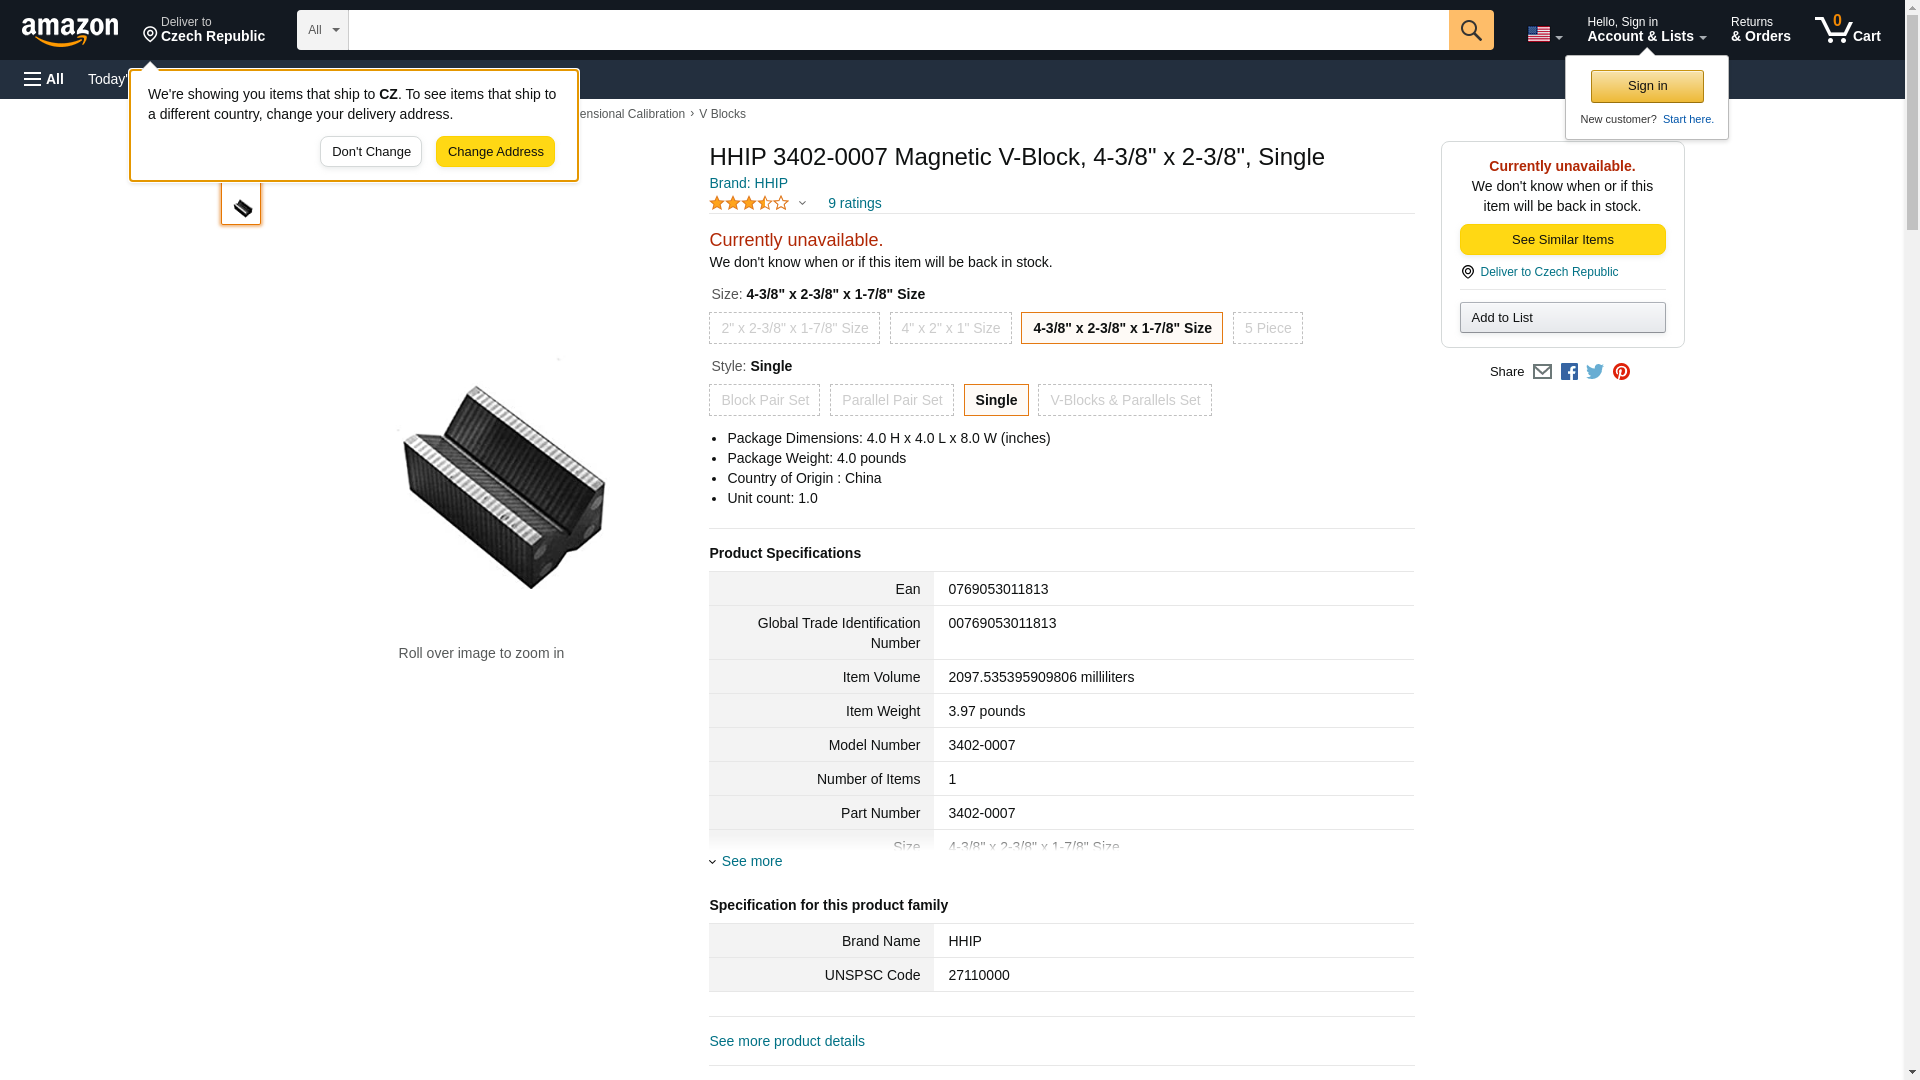Click the See Similar Items button
This screenshot has height=1080, width=1920.
click(x=1562, y=240)
